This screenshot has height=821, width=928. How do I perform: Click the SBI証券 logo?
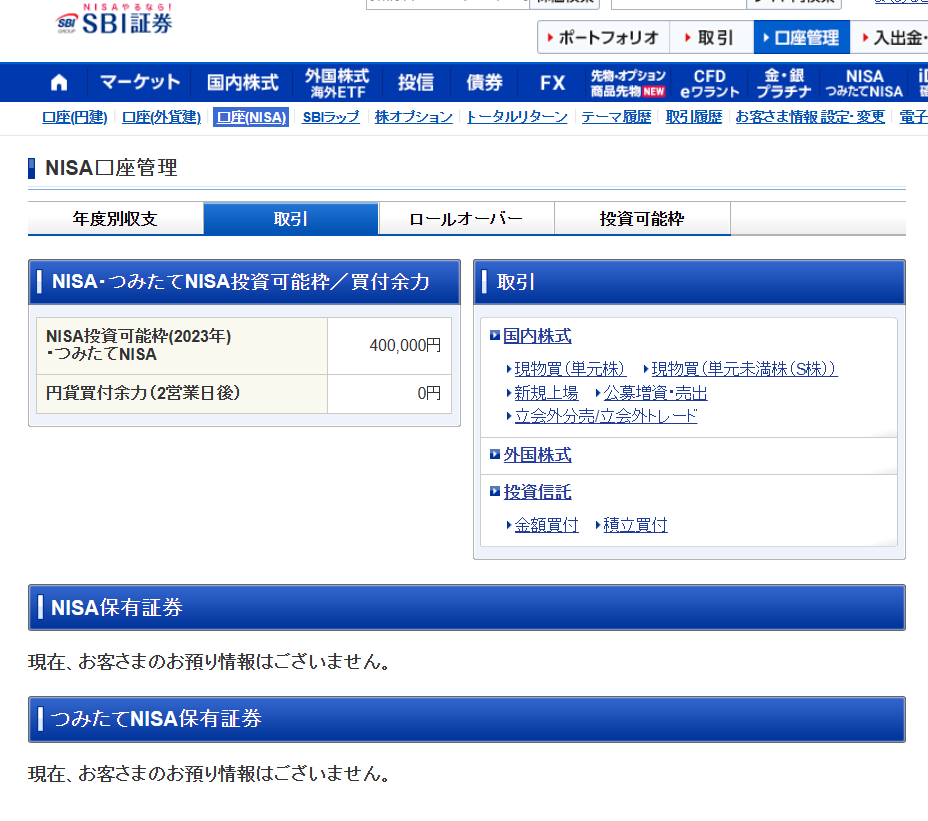click(114, 19)
